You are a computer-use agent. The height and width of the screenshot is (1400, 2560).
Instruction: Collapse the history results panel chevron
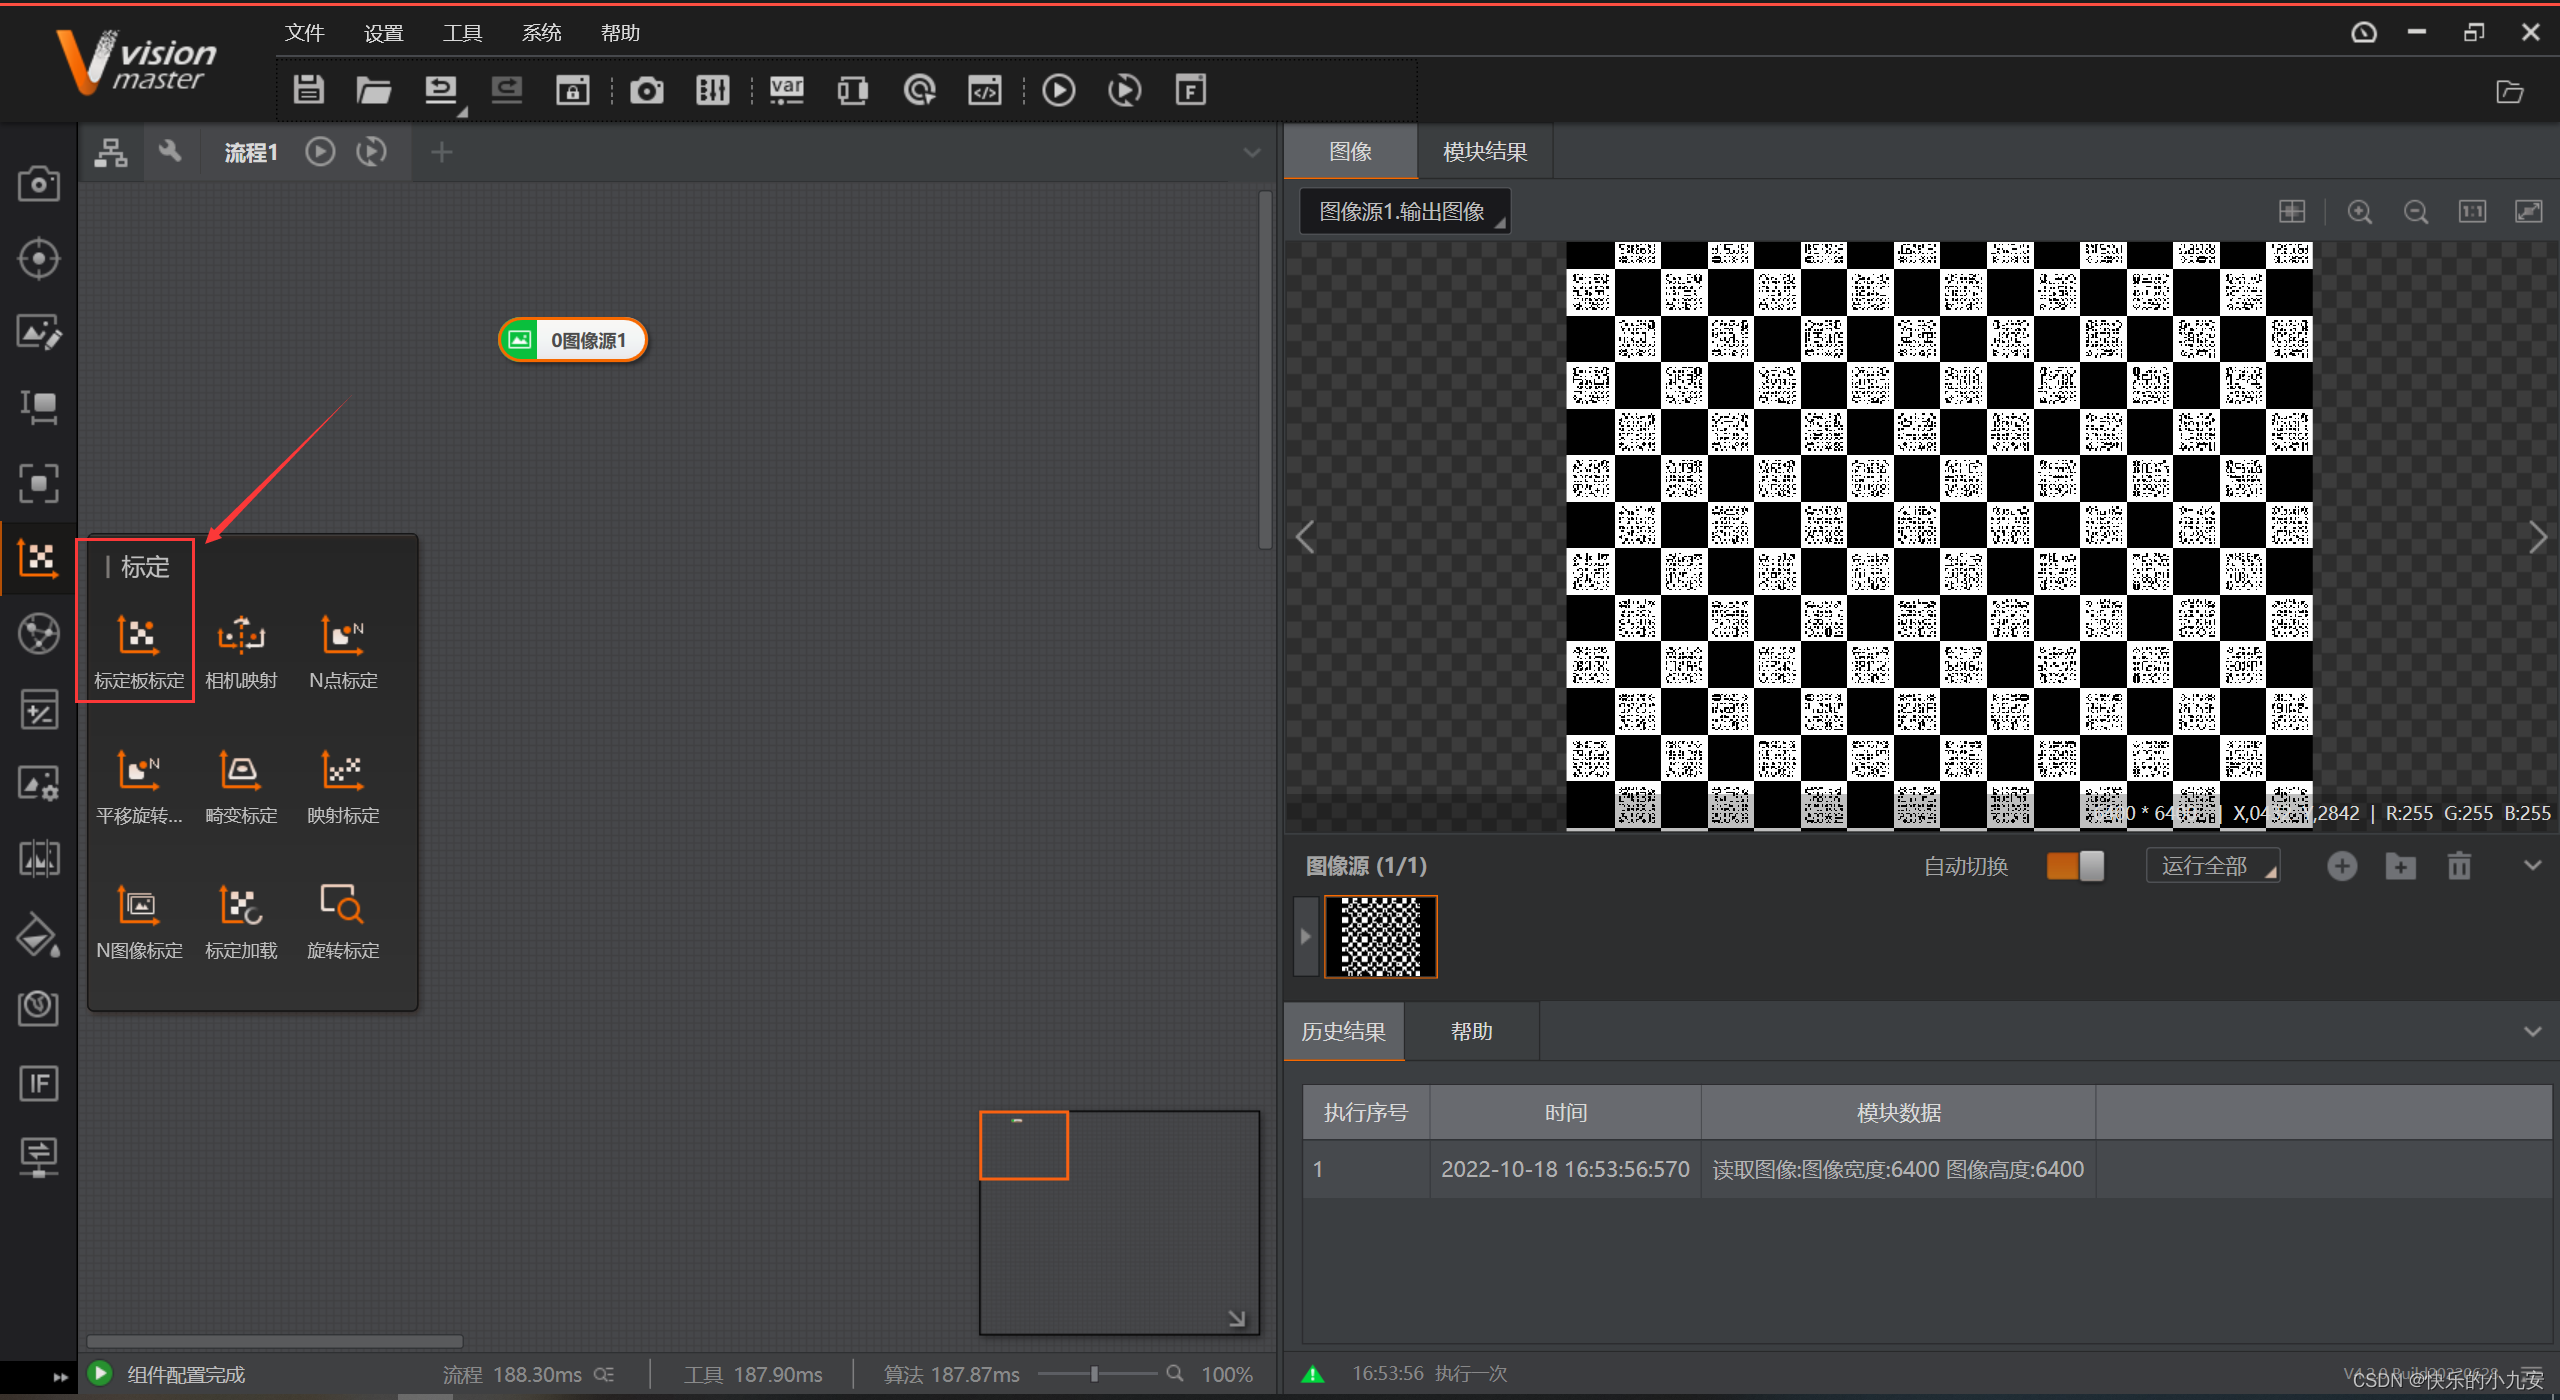[2532, 1032]
